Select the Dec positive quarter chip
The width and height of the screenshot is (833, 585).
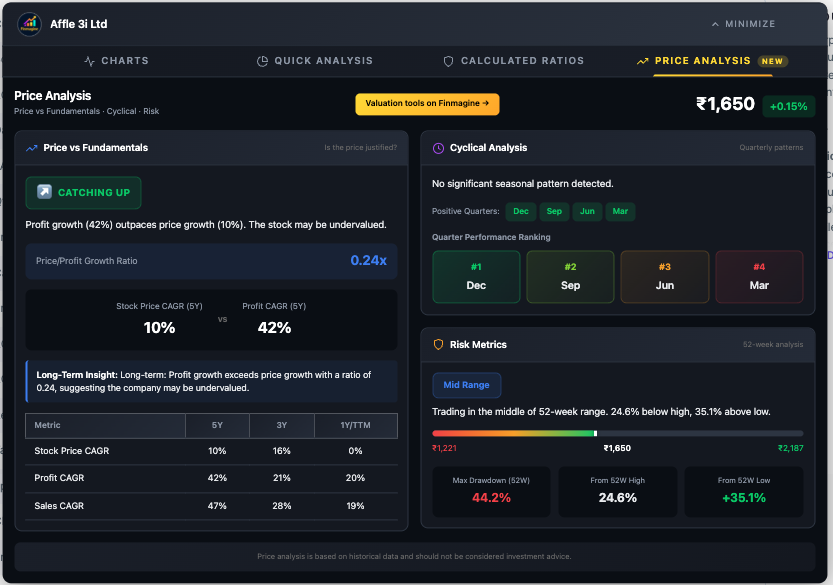[521, 211]
